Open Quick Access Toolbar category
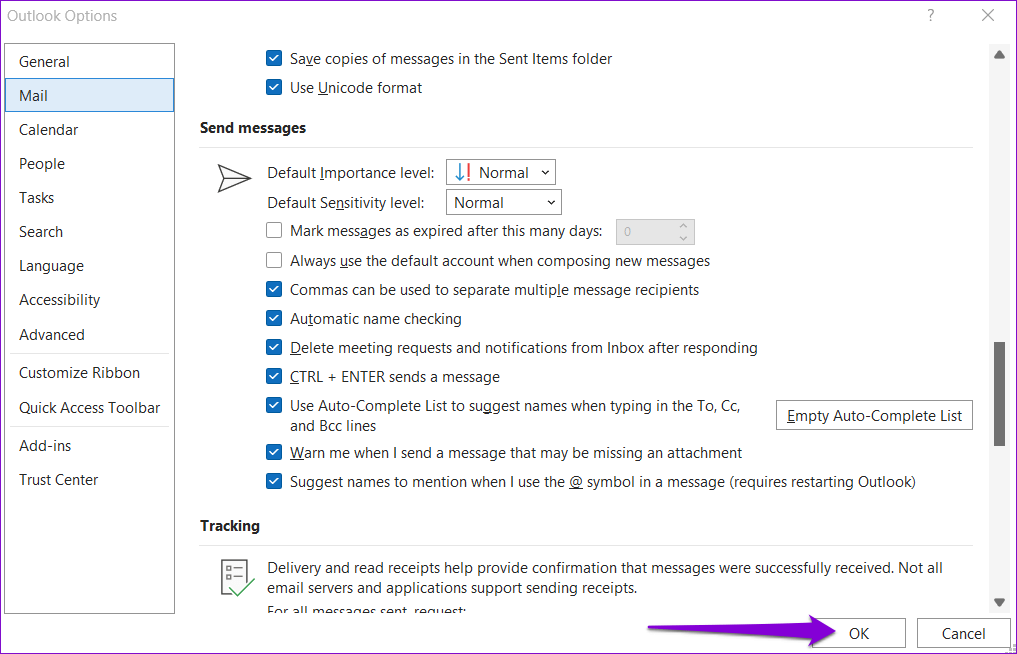The image size is (1017, 654). [x=90, y=407]
